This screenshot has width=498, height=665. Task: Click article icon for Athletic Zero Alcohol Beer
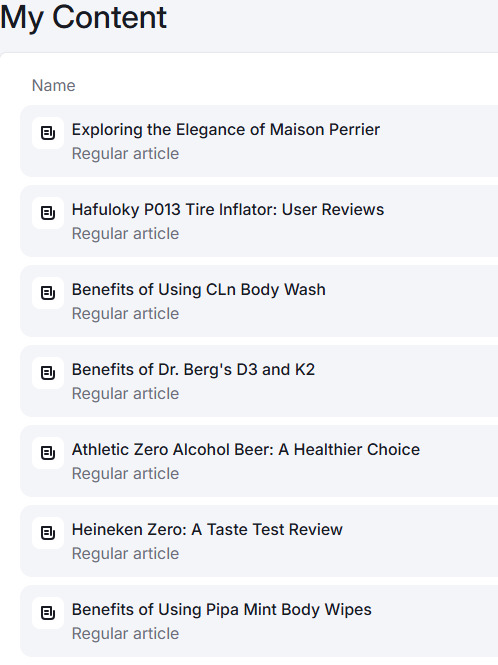click(x=48, y=453)
